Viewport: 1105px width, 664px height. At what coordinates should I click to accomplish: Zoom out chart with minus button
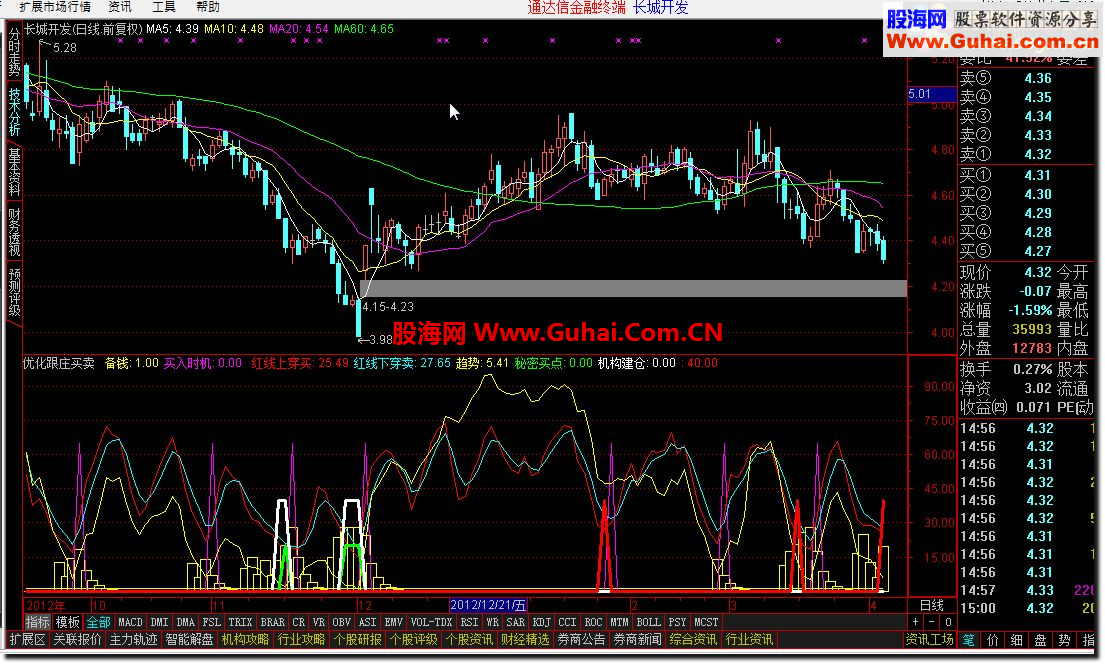point(932,622)
